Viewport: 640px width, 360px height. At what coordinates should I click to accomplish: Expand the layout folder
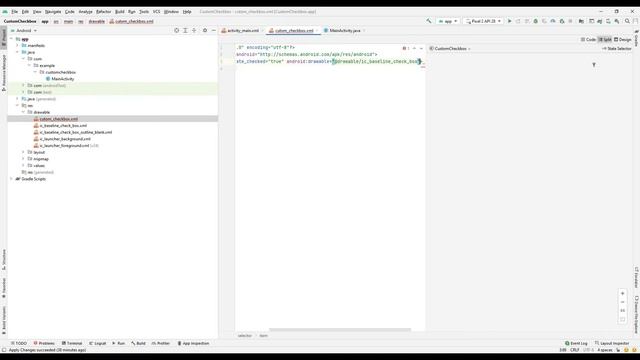pos(24,152)
